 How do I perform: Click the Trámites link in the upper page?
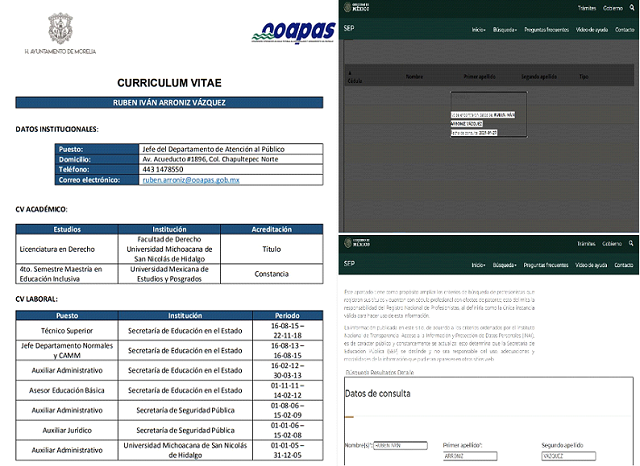586,8
